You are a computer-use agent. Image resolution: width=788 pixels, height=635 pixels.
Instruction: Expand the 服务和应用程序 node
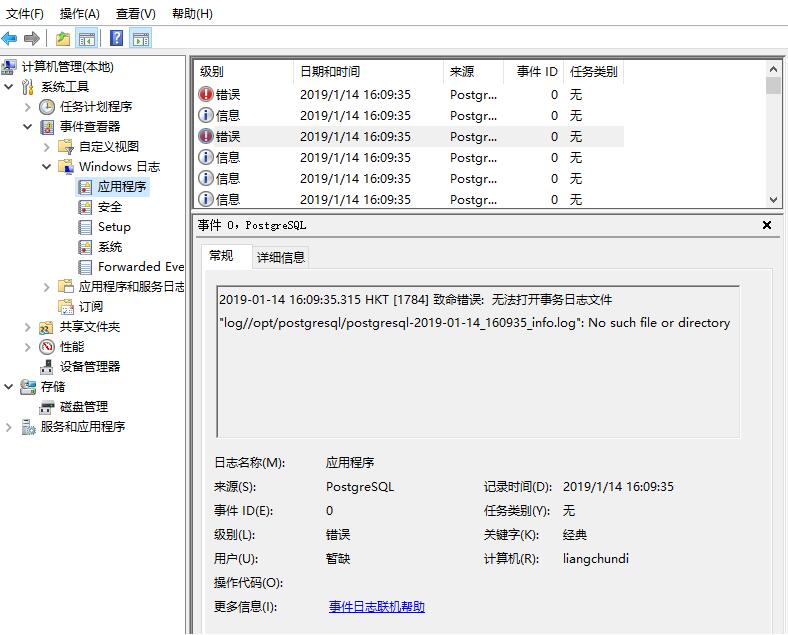click(x=10, y=427)
